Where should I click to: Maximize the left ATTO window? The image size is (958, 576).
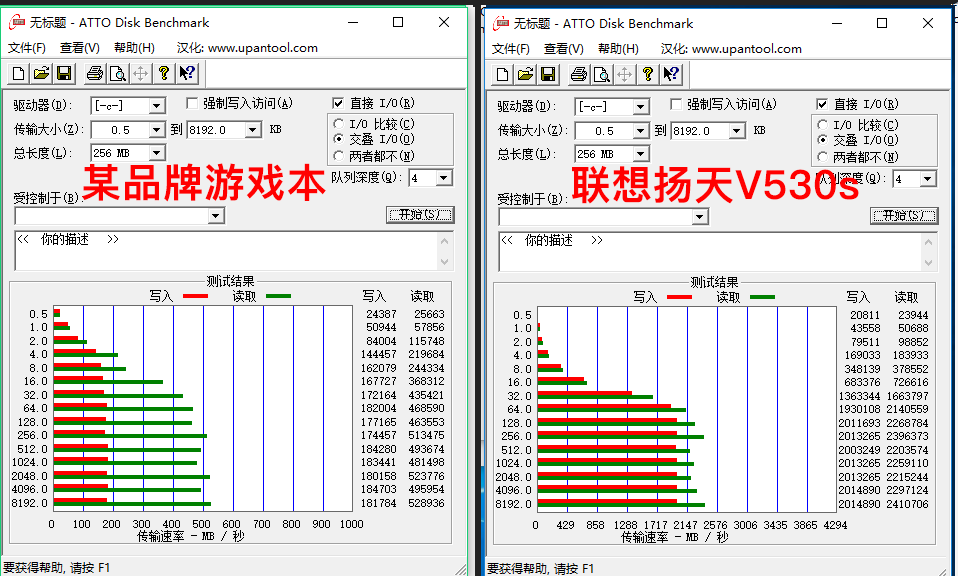tap(398, 22)
